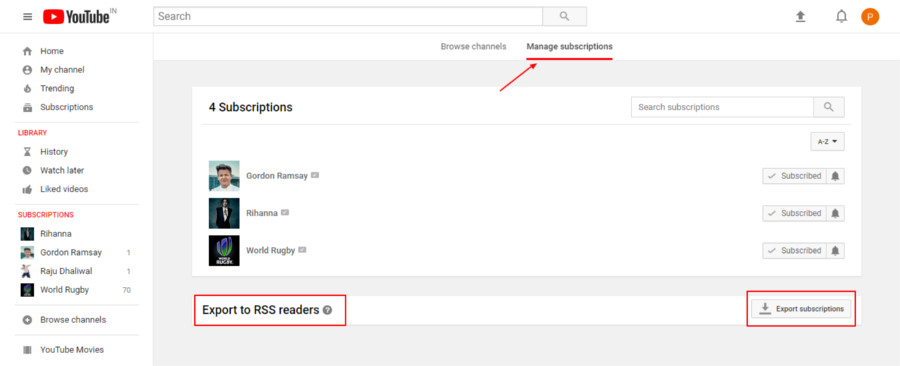Click the Trending flame icon
This screenshot has height=366, width=900.
tap(27, 88)
